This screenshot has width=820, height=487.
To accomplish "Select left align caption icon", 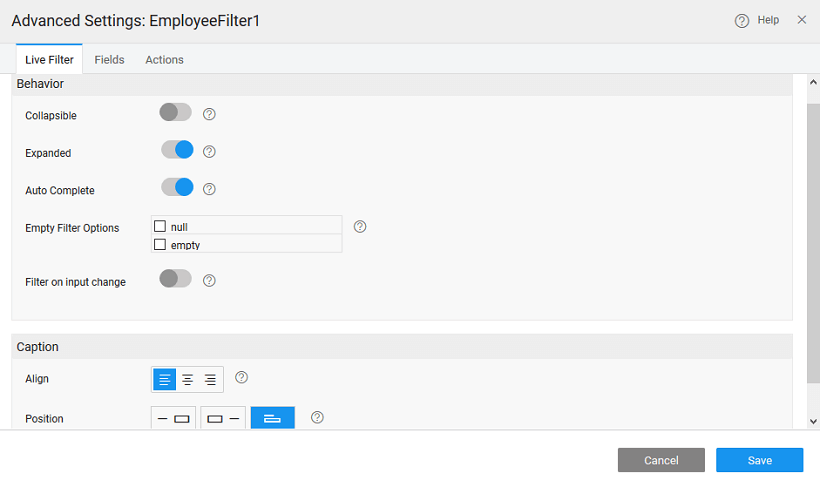I will (164, 380).
